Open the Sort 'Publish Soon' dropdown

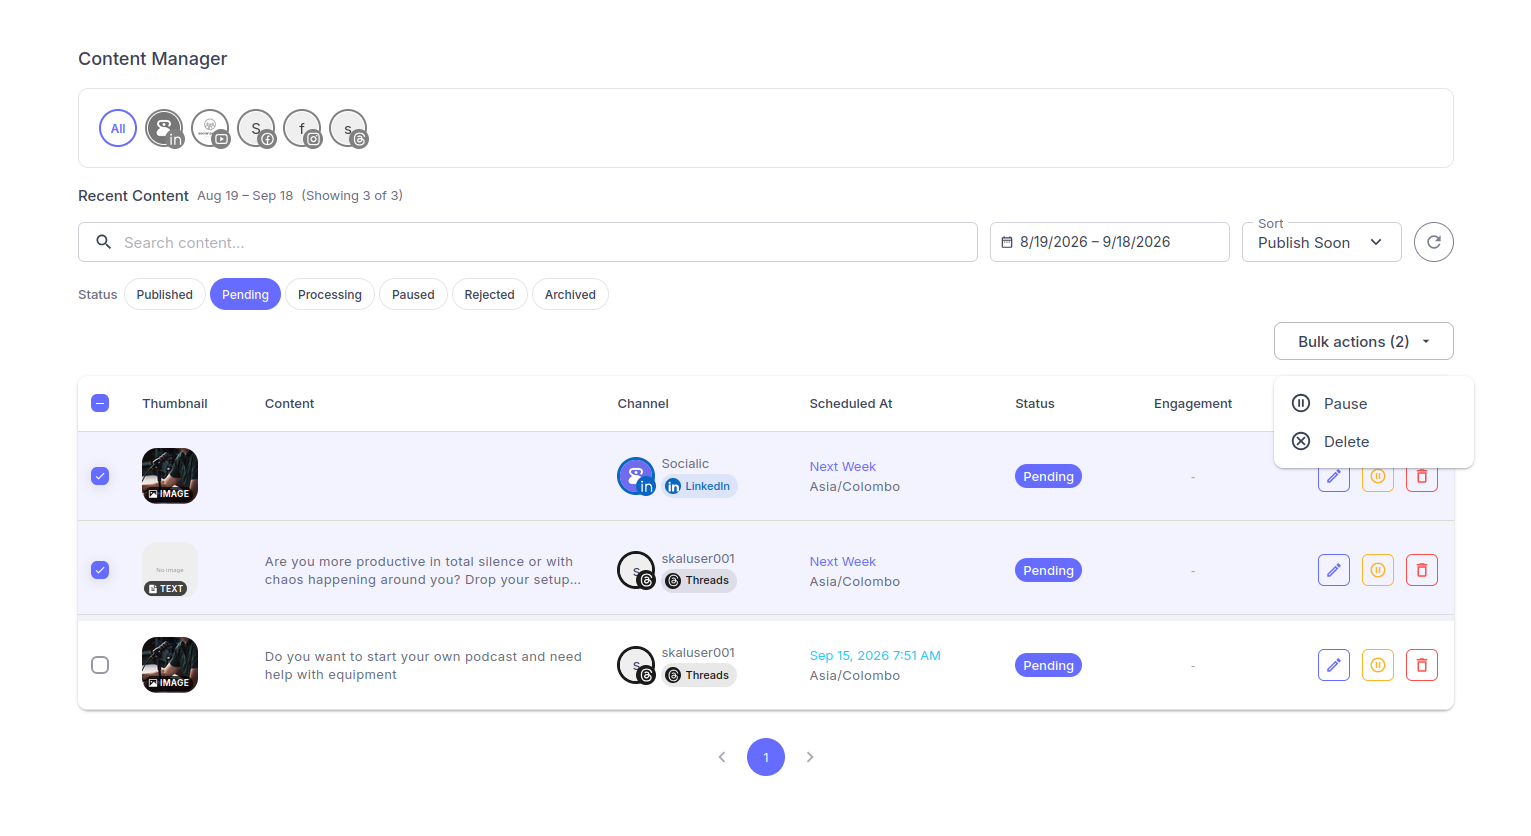[x=1321, y=242]
